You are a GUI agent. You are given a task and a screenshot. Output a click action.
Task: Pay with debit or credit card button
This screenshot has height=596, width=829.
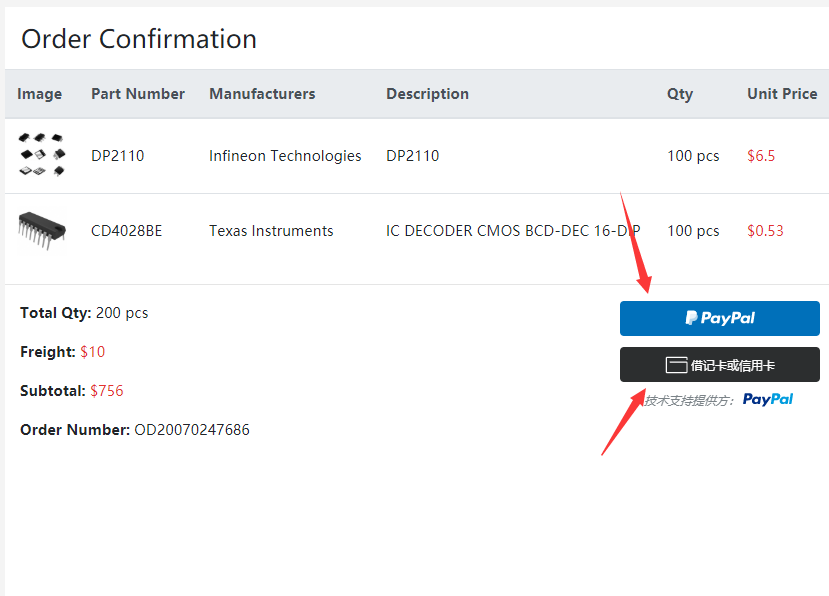coord(719,365)
